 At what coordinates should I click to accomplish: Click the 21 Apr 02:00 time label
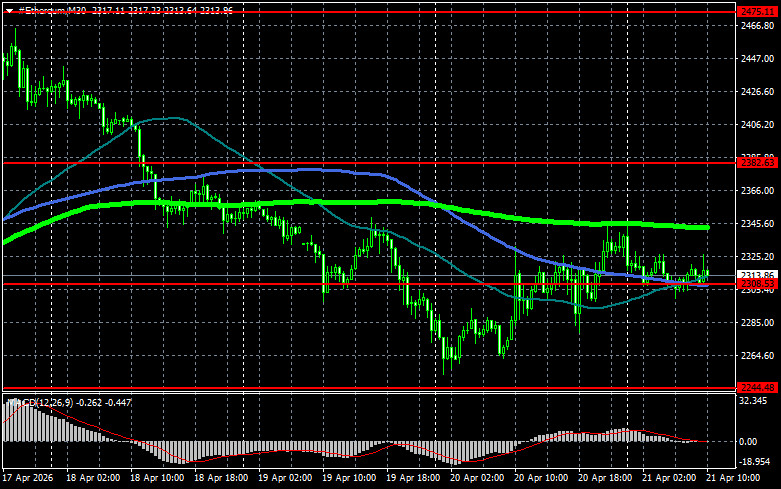coord(669,478)
